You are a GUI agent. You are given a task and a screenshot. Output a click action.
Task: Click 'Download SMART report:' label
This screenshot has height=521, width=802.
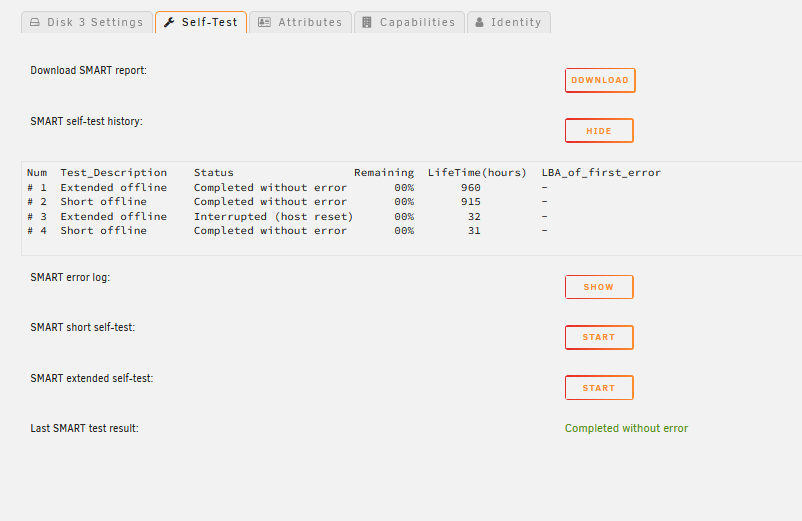click(88, 71)
